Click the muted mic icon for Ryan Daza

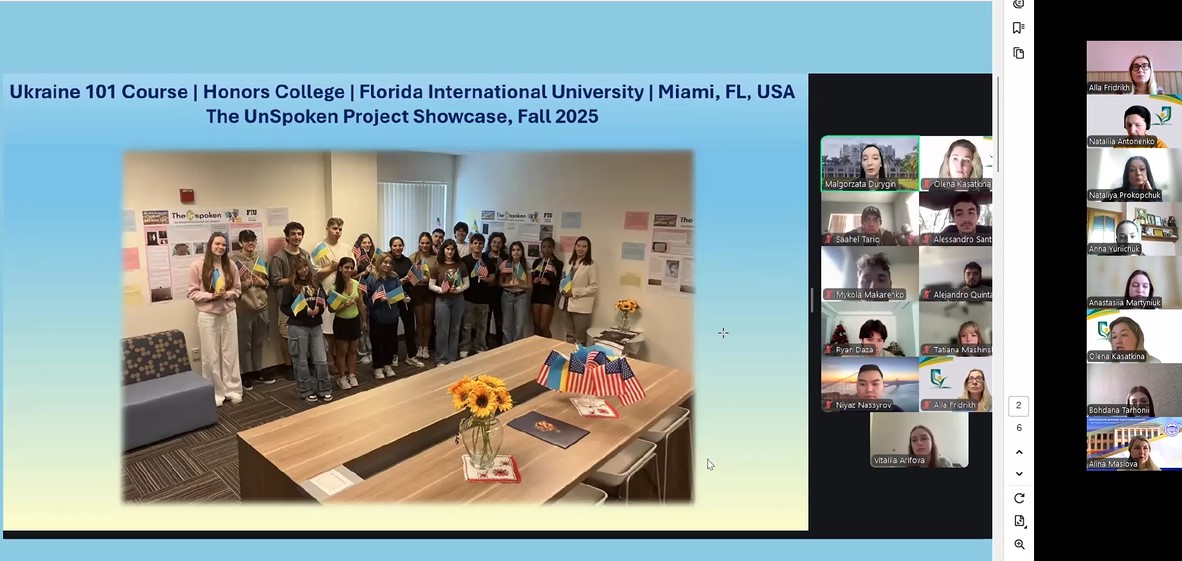828,350
